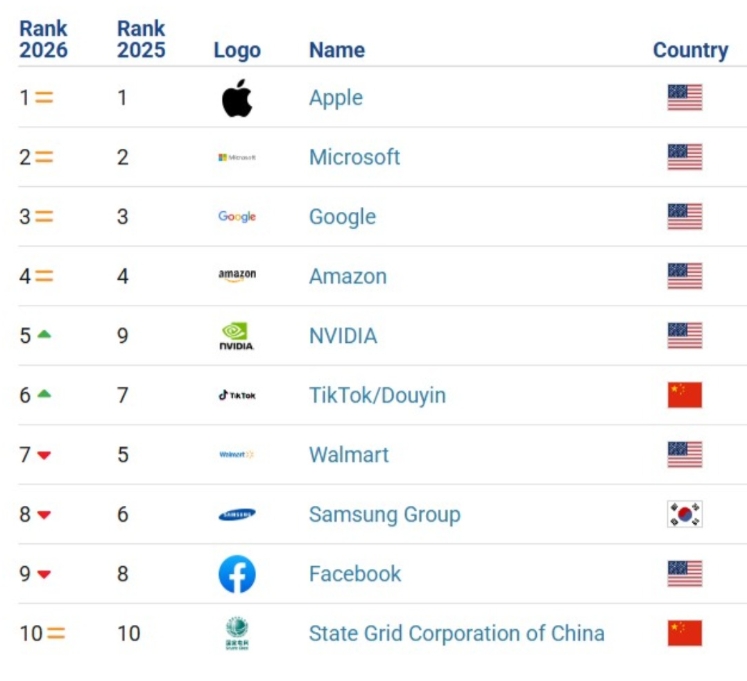Click the Amazon logo

point(237,276)
